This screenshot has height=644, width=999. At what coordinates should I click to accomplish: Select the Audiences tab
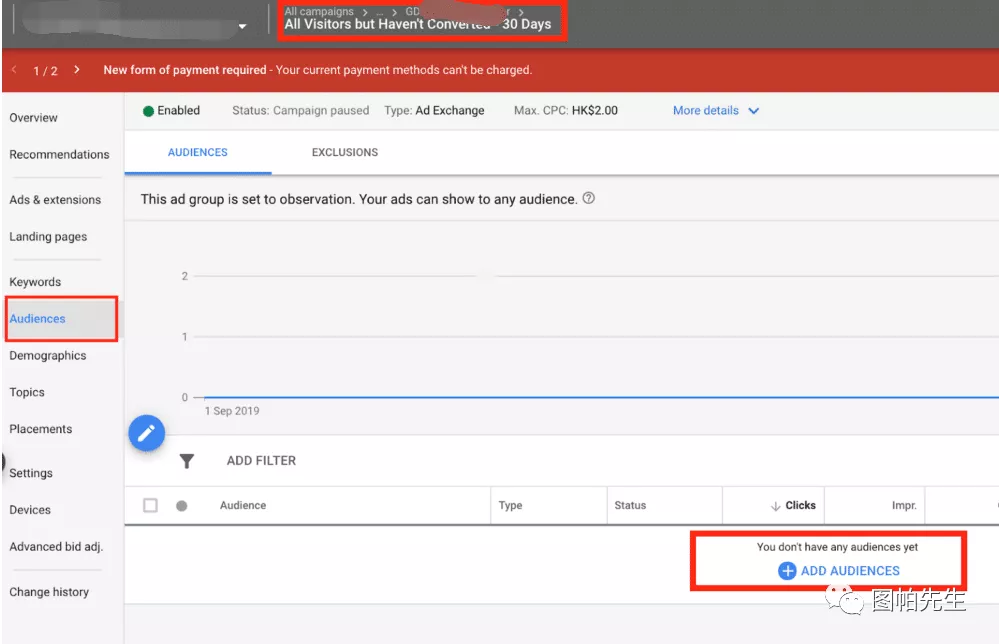pyautogui.click(x=197, y=153)
